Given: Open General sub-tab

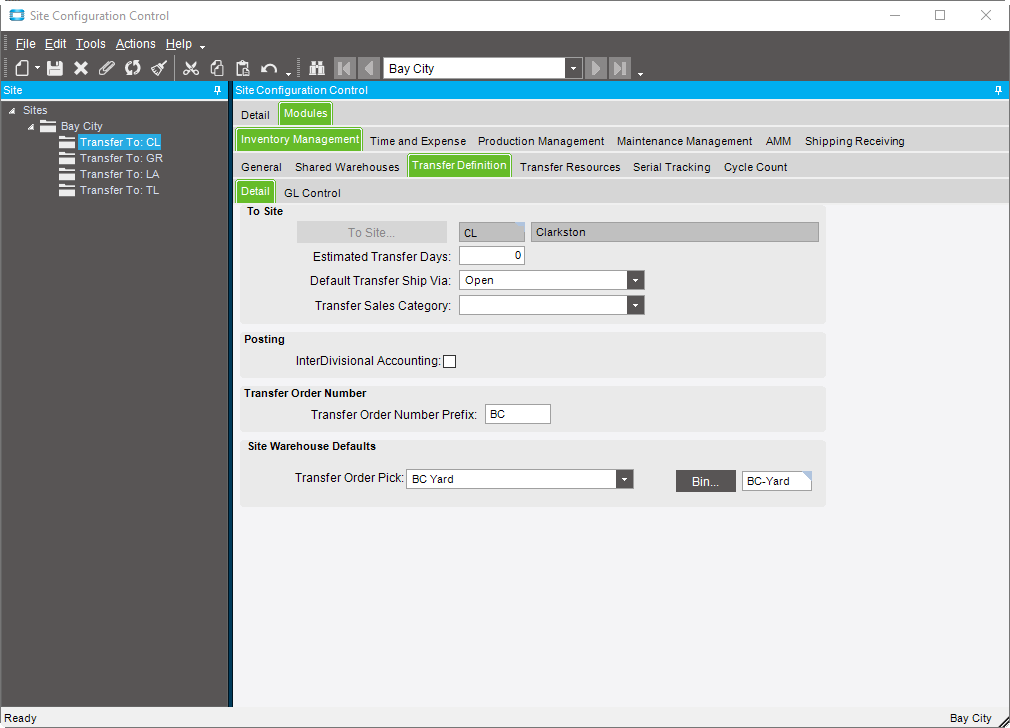Looking at the screenshot, I should (261, 167).
